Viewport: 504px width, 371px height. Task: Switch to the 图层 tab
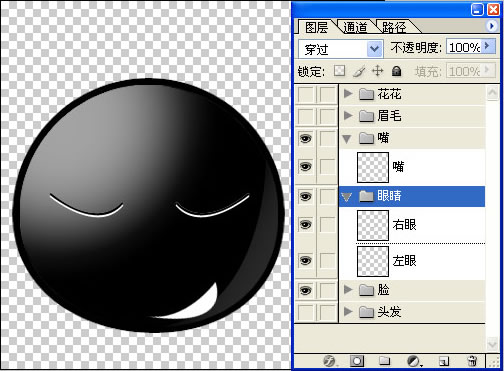316,27
